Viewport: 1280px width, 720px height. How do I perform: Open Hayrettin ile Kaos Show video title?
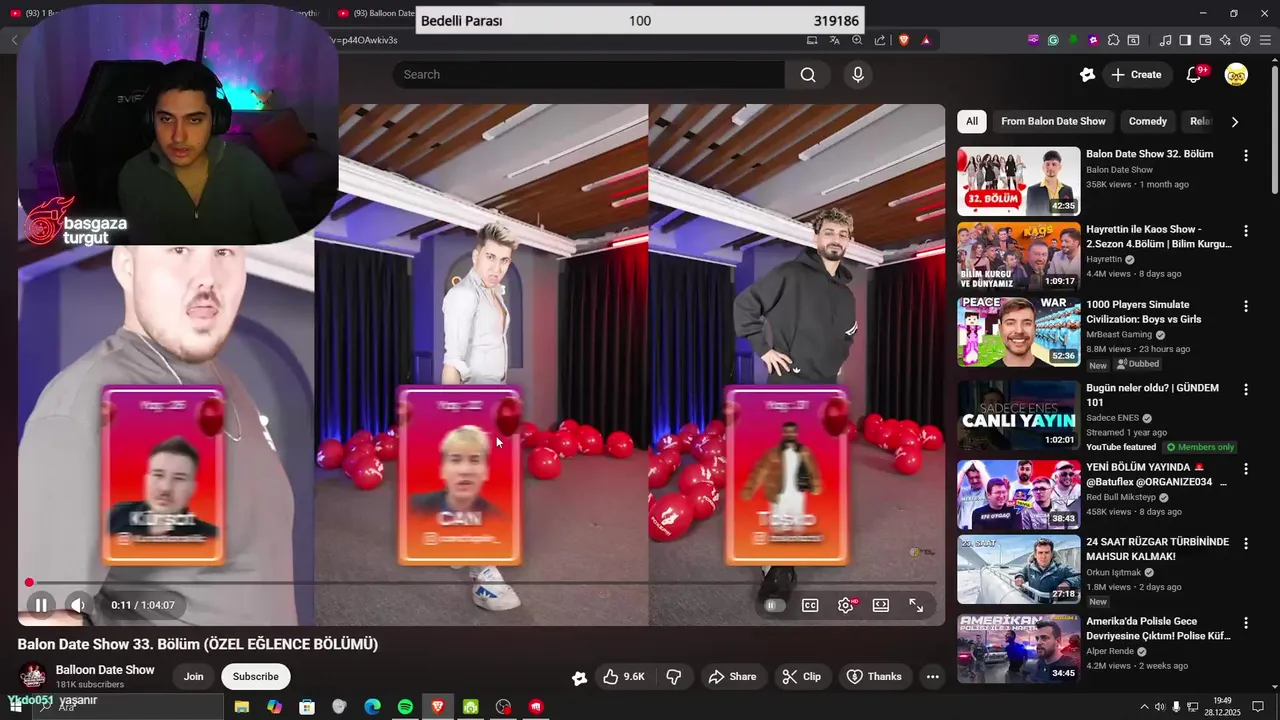pyautogui.click(x=1159, y=237)
